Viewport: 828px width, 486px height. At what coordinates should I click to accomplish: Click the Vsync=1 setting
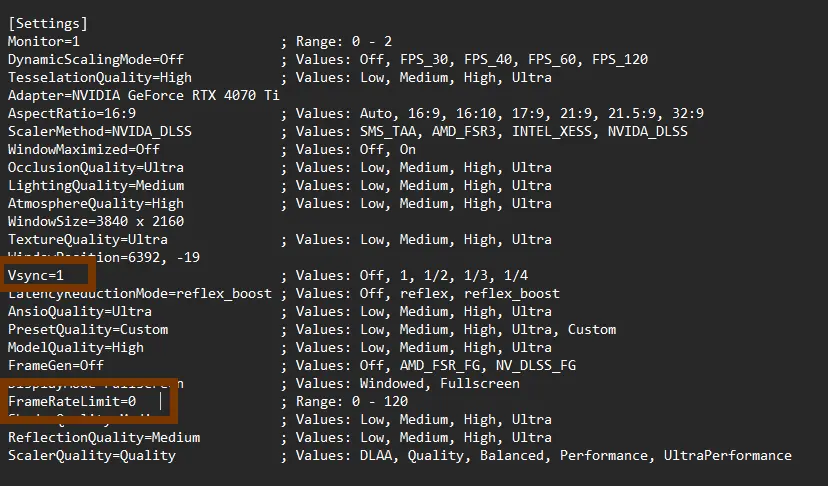pos(36,275)
